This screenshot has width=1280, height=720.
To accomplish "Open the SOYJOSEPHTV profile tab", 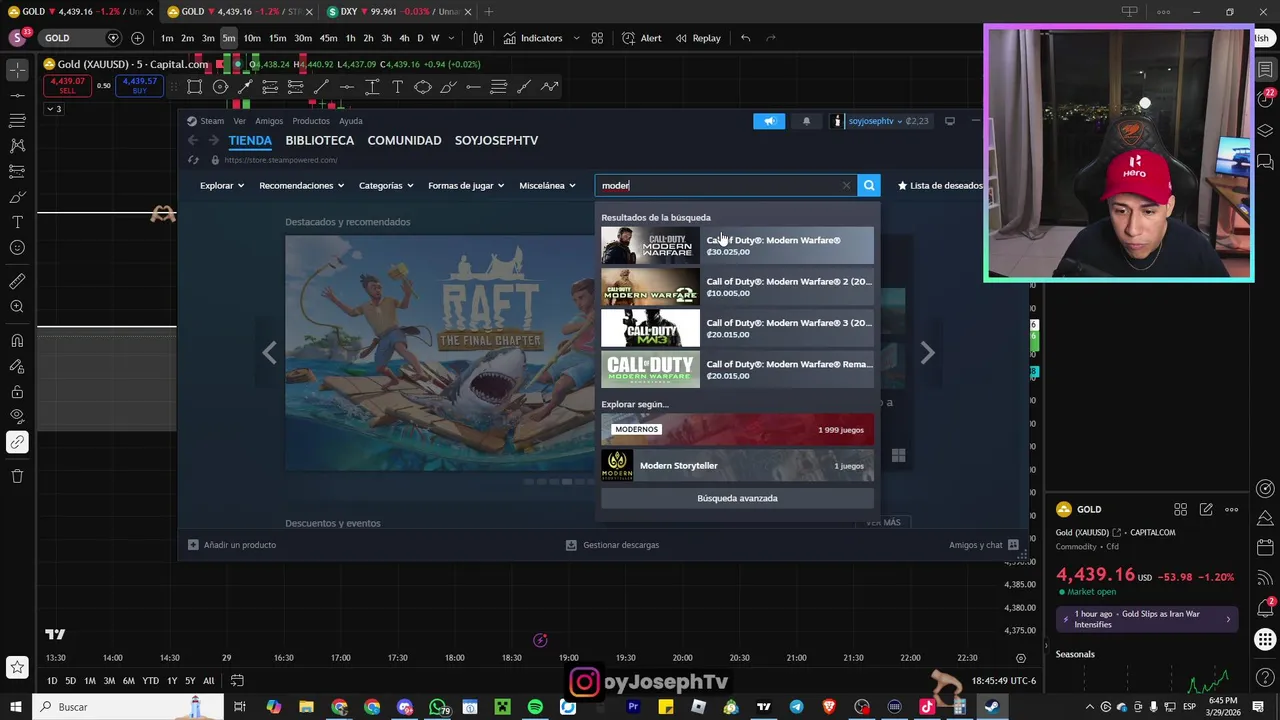I will pos(496,140).
